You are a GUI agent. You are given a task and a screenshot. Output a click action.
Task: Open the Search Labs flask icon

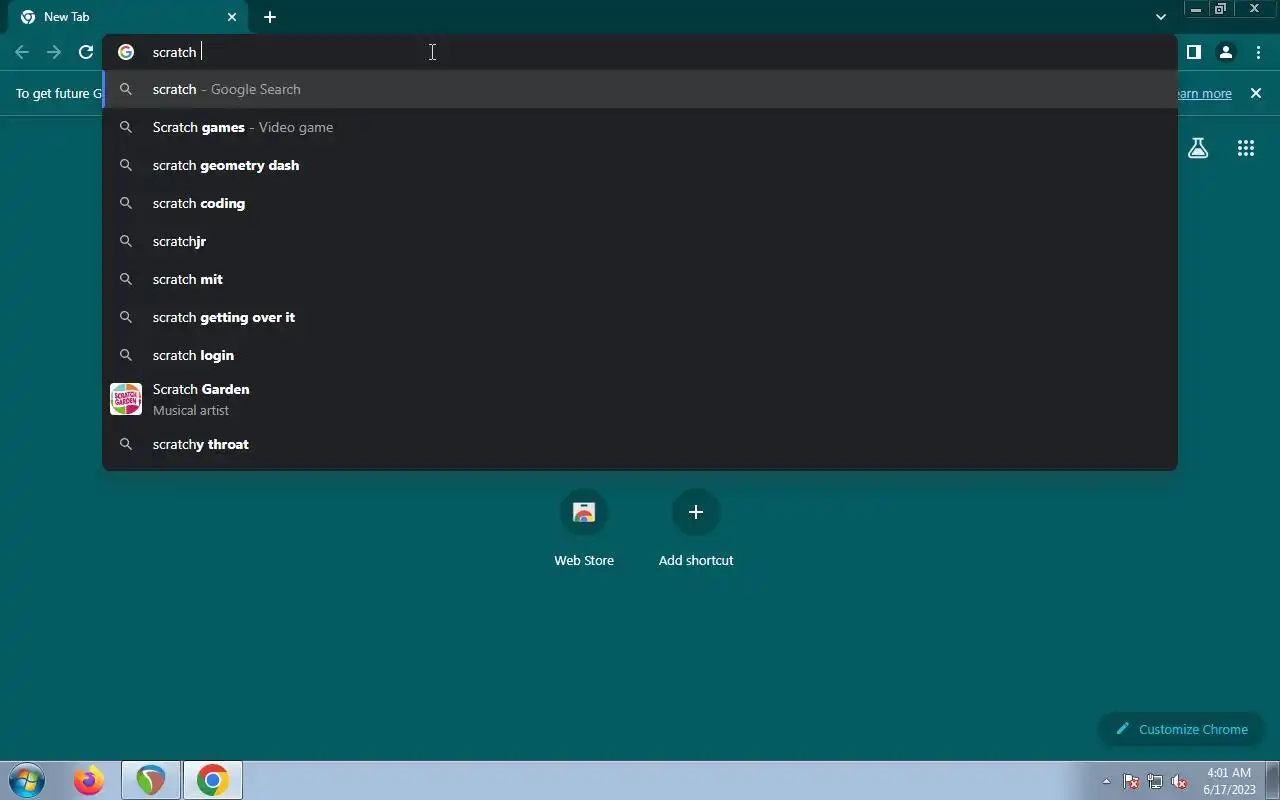point(1198,148)
